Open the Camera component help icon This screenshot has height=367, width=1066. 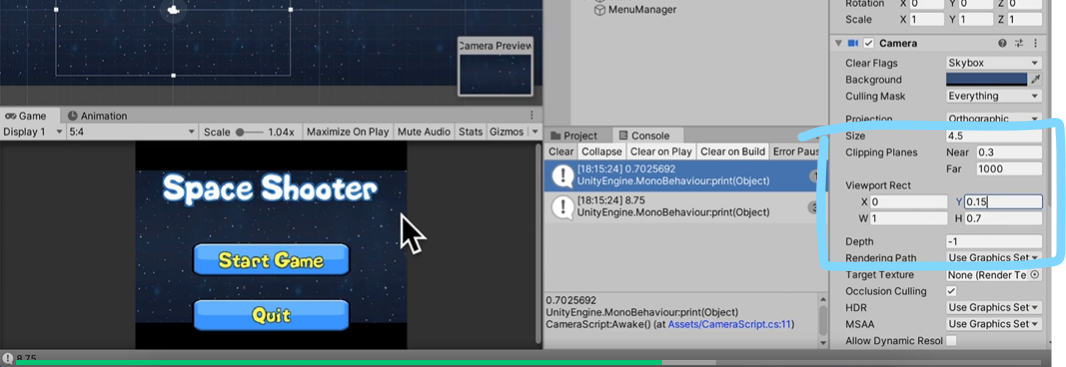[1002, 43]
